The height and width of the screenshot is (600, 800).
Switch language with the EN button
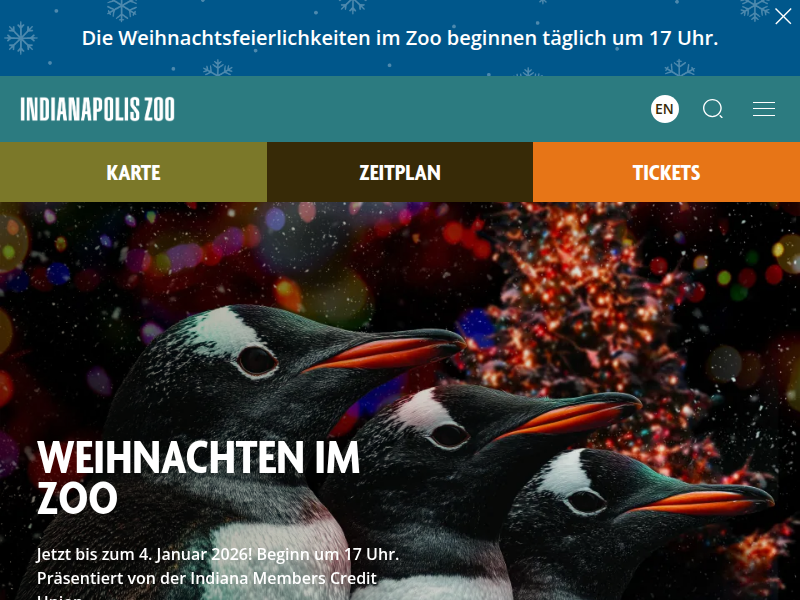click(x=665, y=109)
